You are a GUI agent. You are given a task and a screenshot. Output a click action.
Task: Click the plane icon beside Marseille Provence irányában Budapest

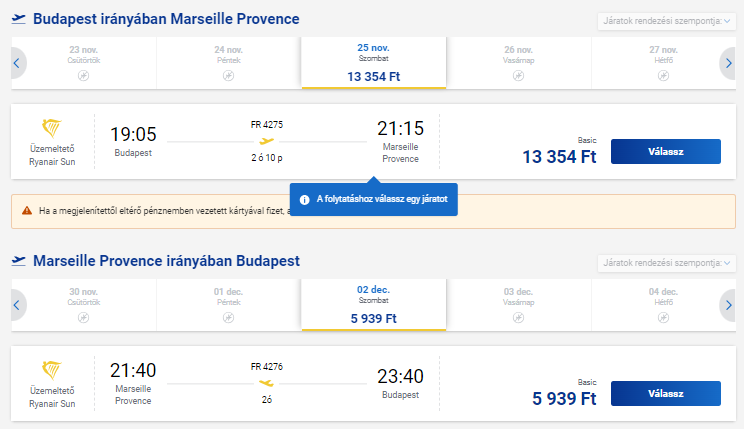coord(19,261)
